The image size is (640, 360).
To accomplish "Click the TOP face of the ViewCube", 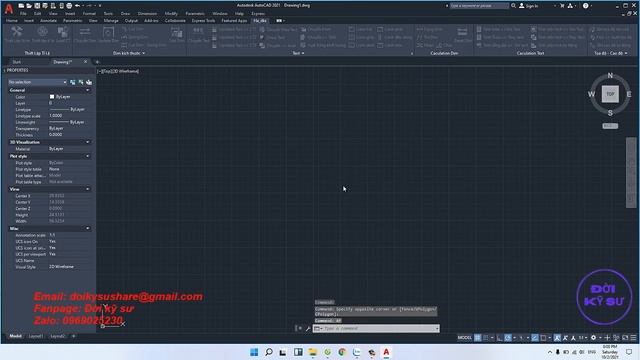I will coord(610,94).
